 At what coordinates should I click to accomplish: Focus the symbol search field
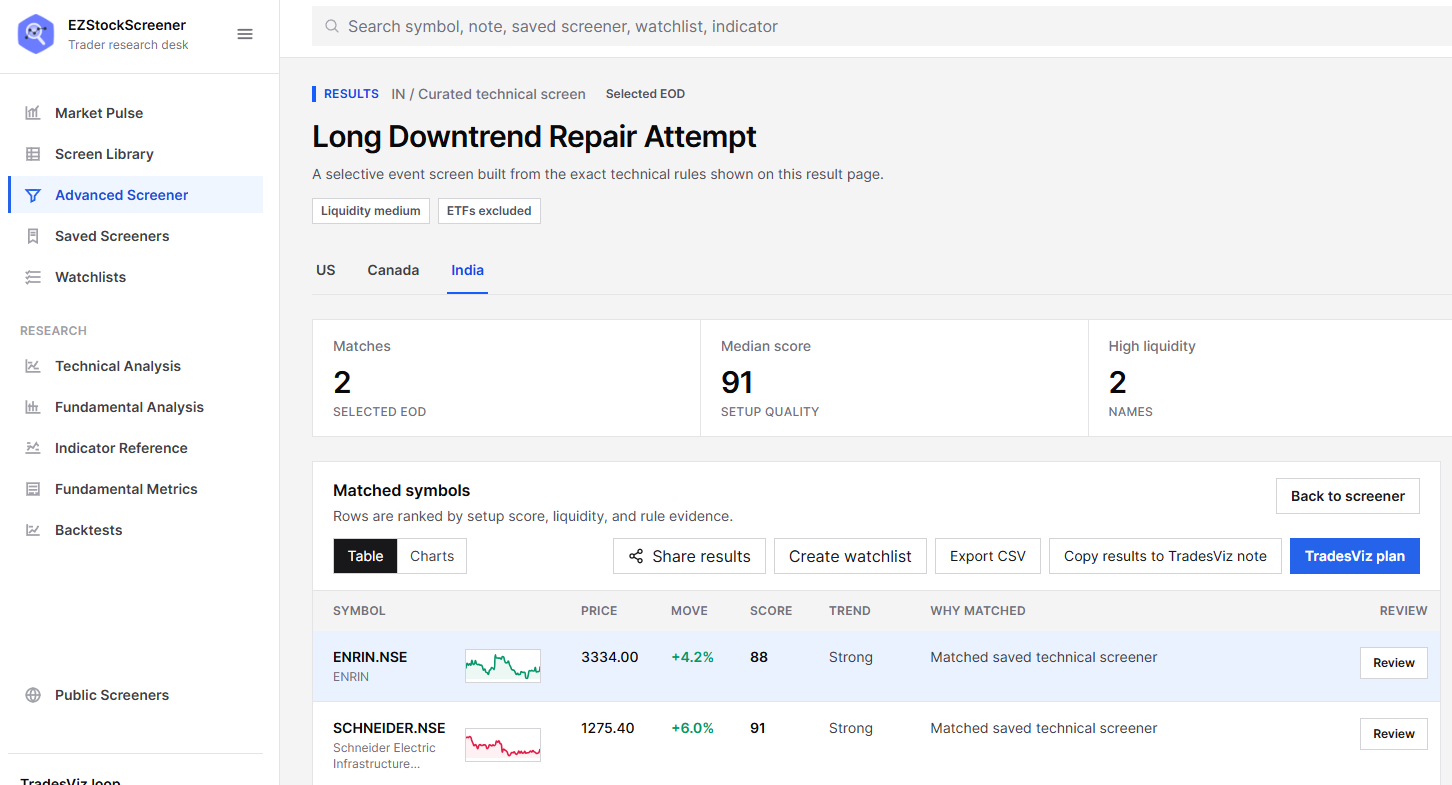pos(882,27)
